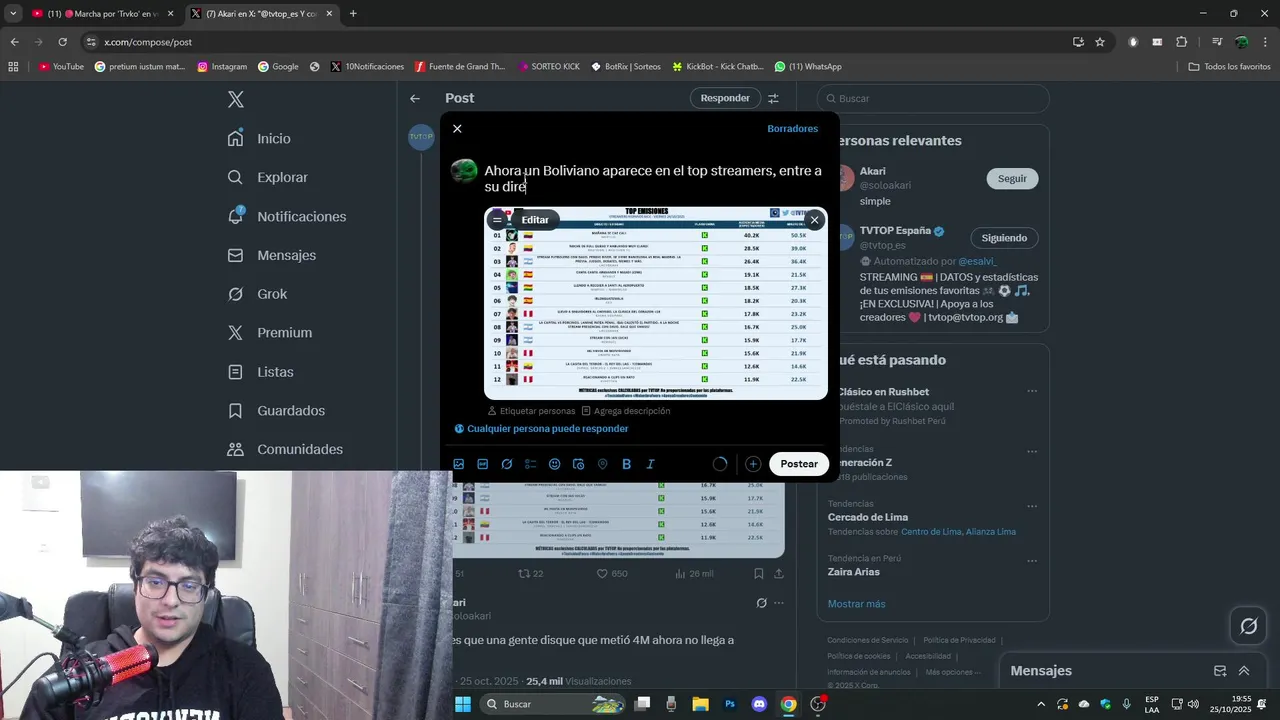Repost the post with 22 reposts
Viewport: 1280px width, 720px height.
click(x=530, y=574)
